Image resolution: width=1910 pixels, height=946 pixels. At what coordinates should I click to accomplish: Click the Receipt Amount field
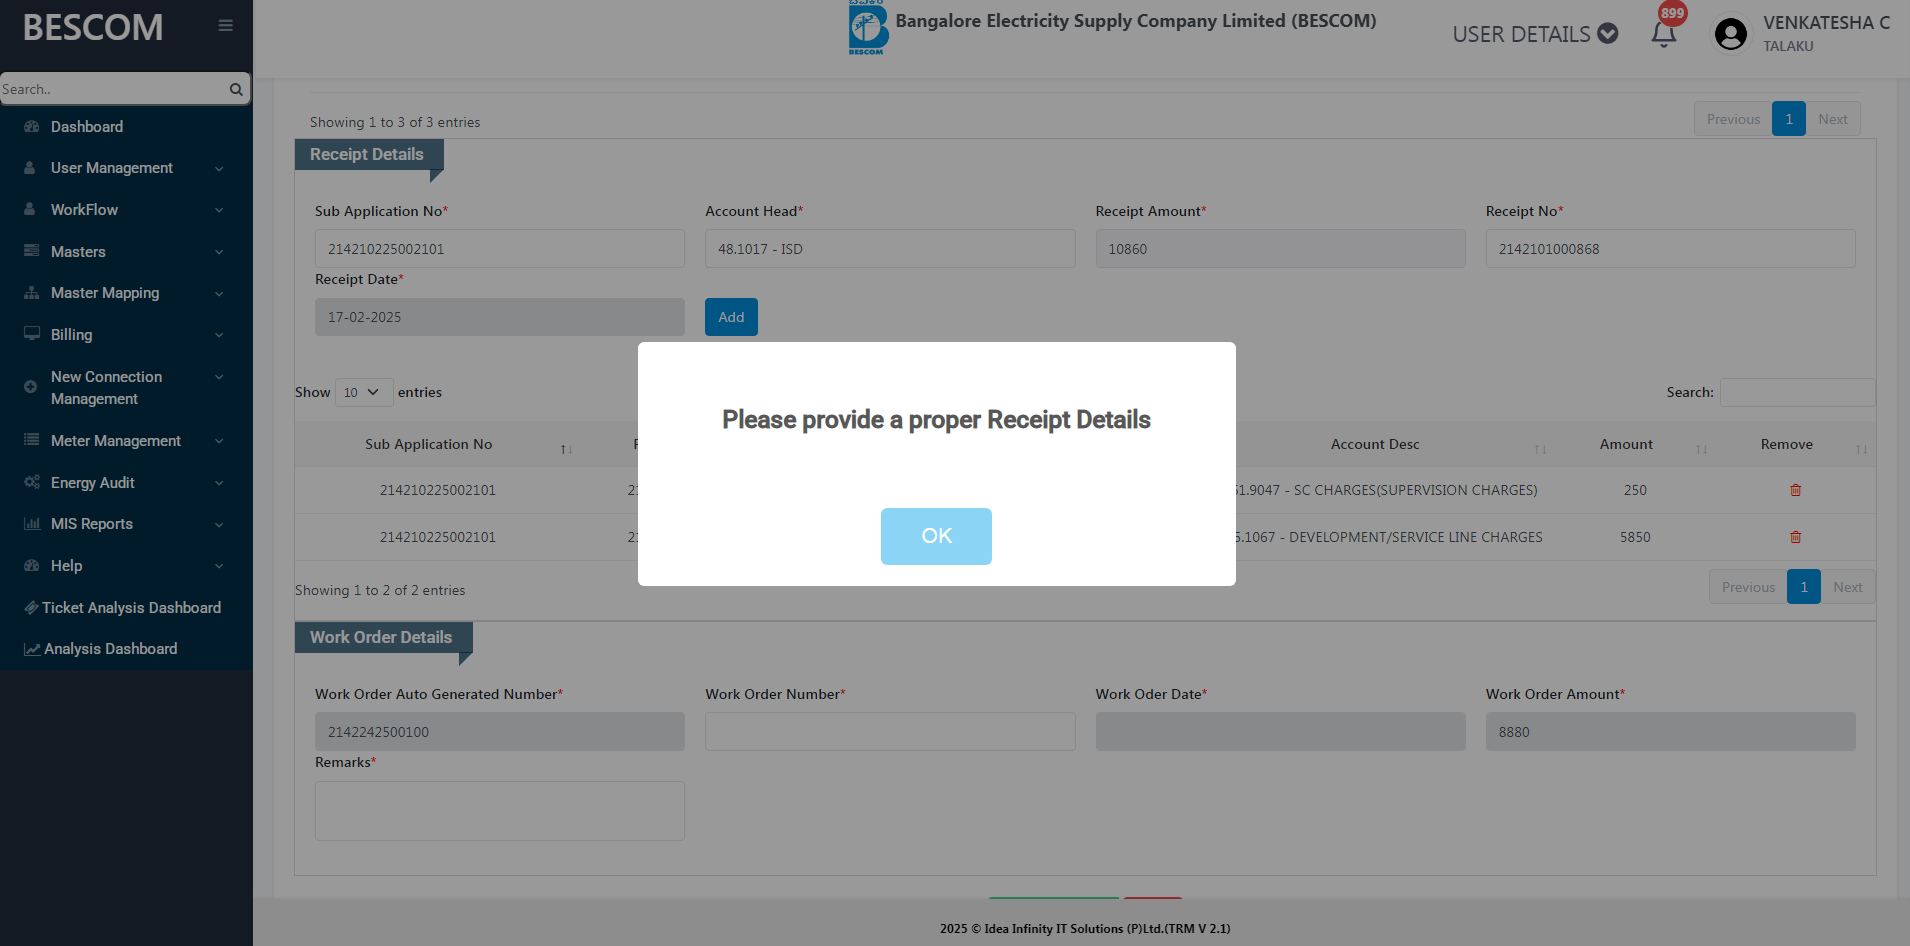[1280, 249]
